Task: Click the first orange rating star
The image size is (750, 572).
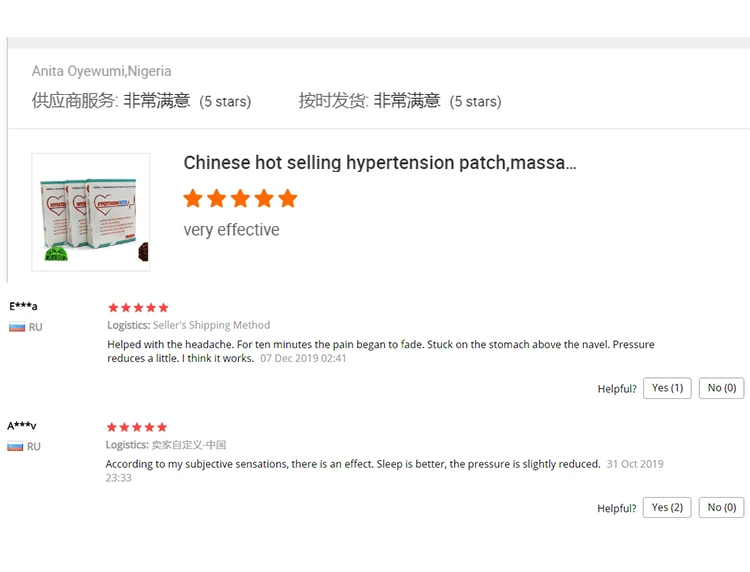Action: click(x=193, y=198)
